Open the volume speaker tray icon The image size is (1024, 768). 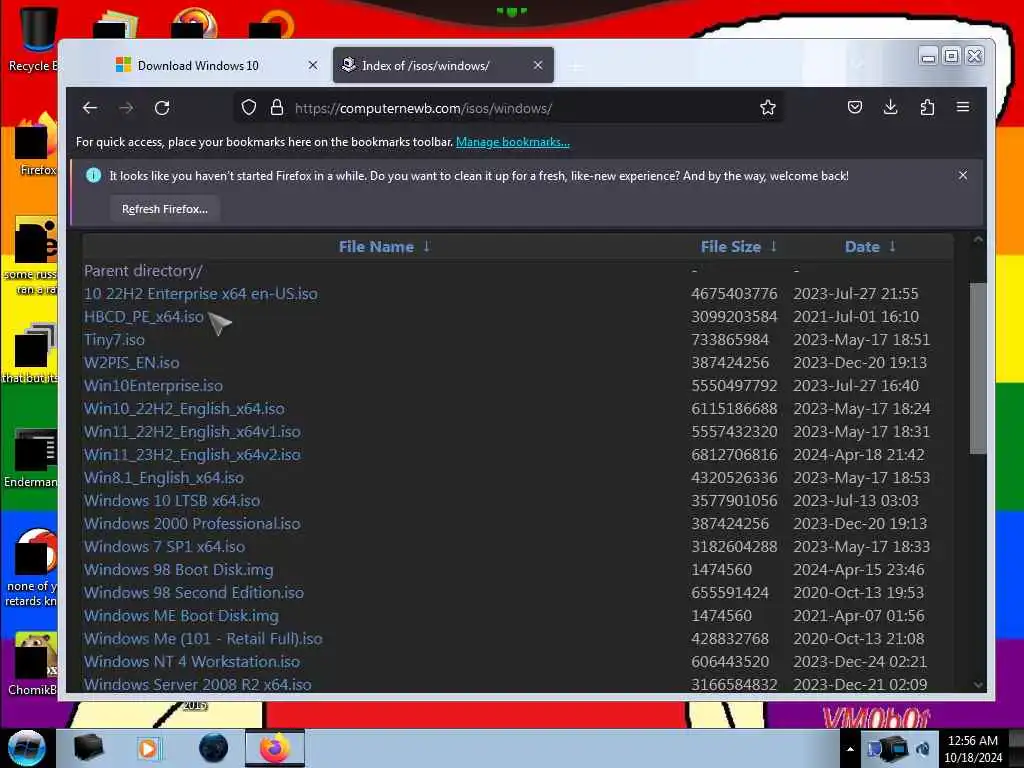[x=923, y=748]
